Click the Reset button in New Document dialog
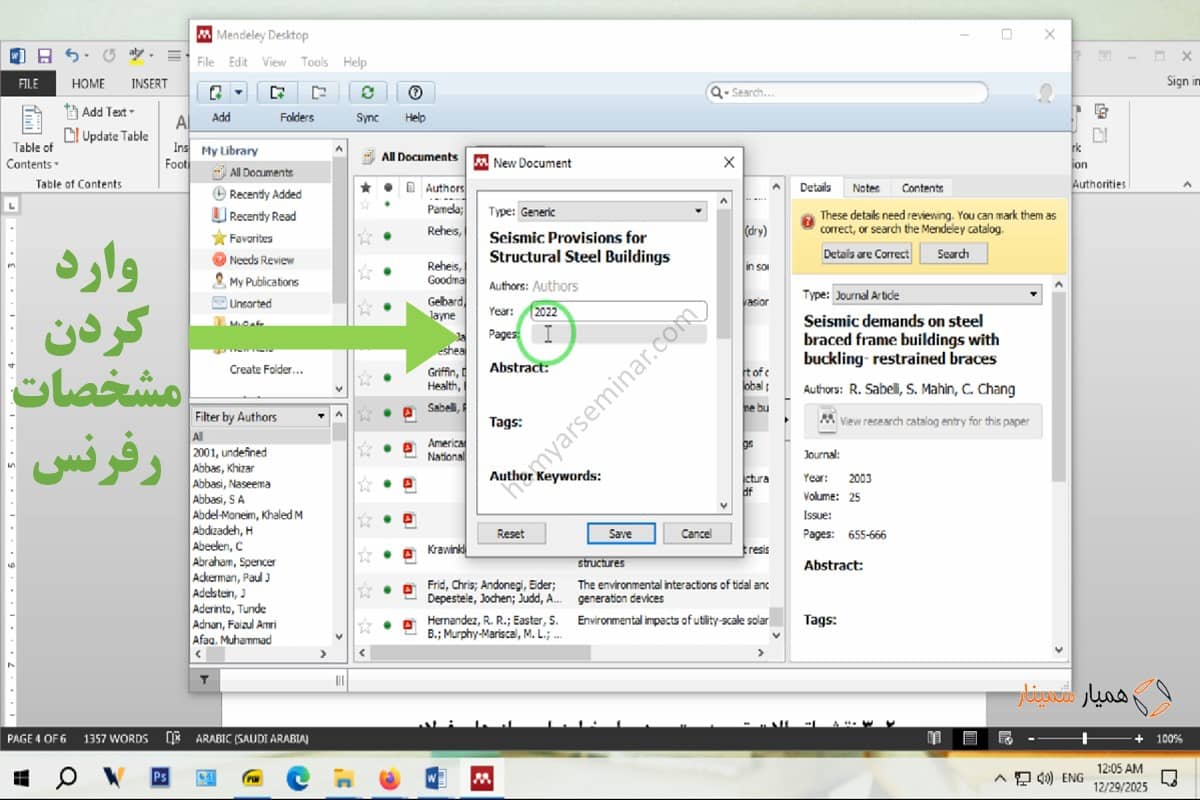Screen dimensions: 1200x800 click(x=511, y=533)
